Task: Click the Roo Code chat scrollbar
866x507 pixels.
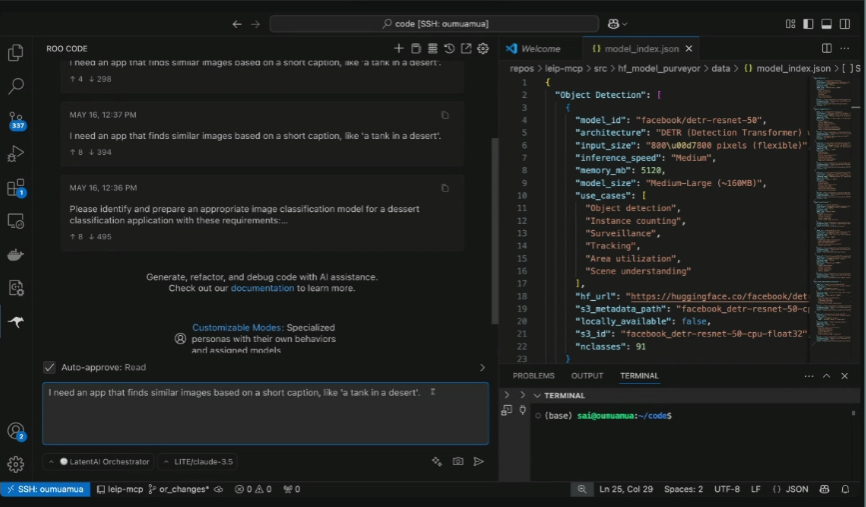Action: [x=495, y=232]
